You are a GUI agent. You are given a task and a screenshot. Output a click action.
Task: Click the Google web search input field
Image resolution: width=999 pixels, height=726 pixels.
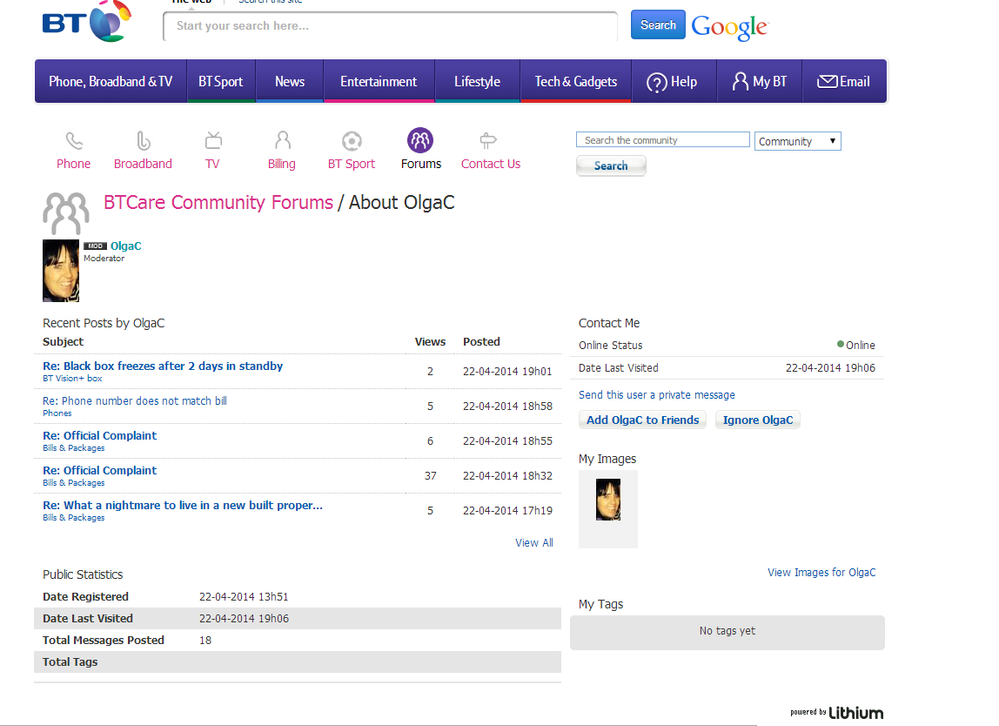[390, 26]
